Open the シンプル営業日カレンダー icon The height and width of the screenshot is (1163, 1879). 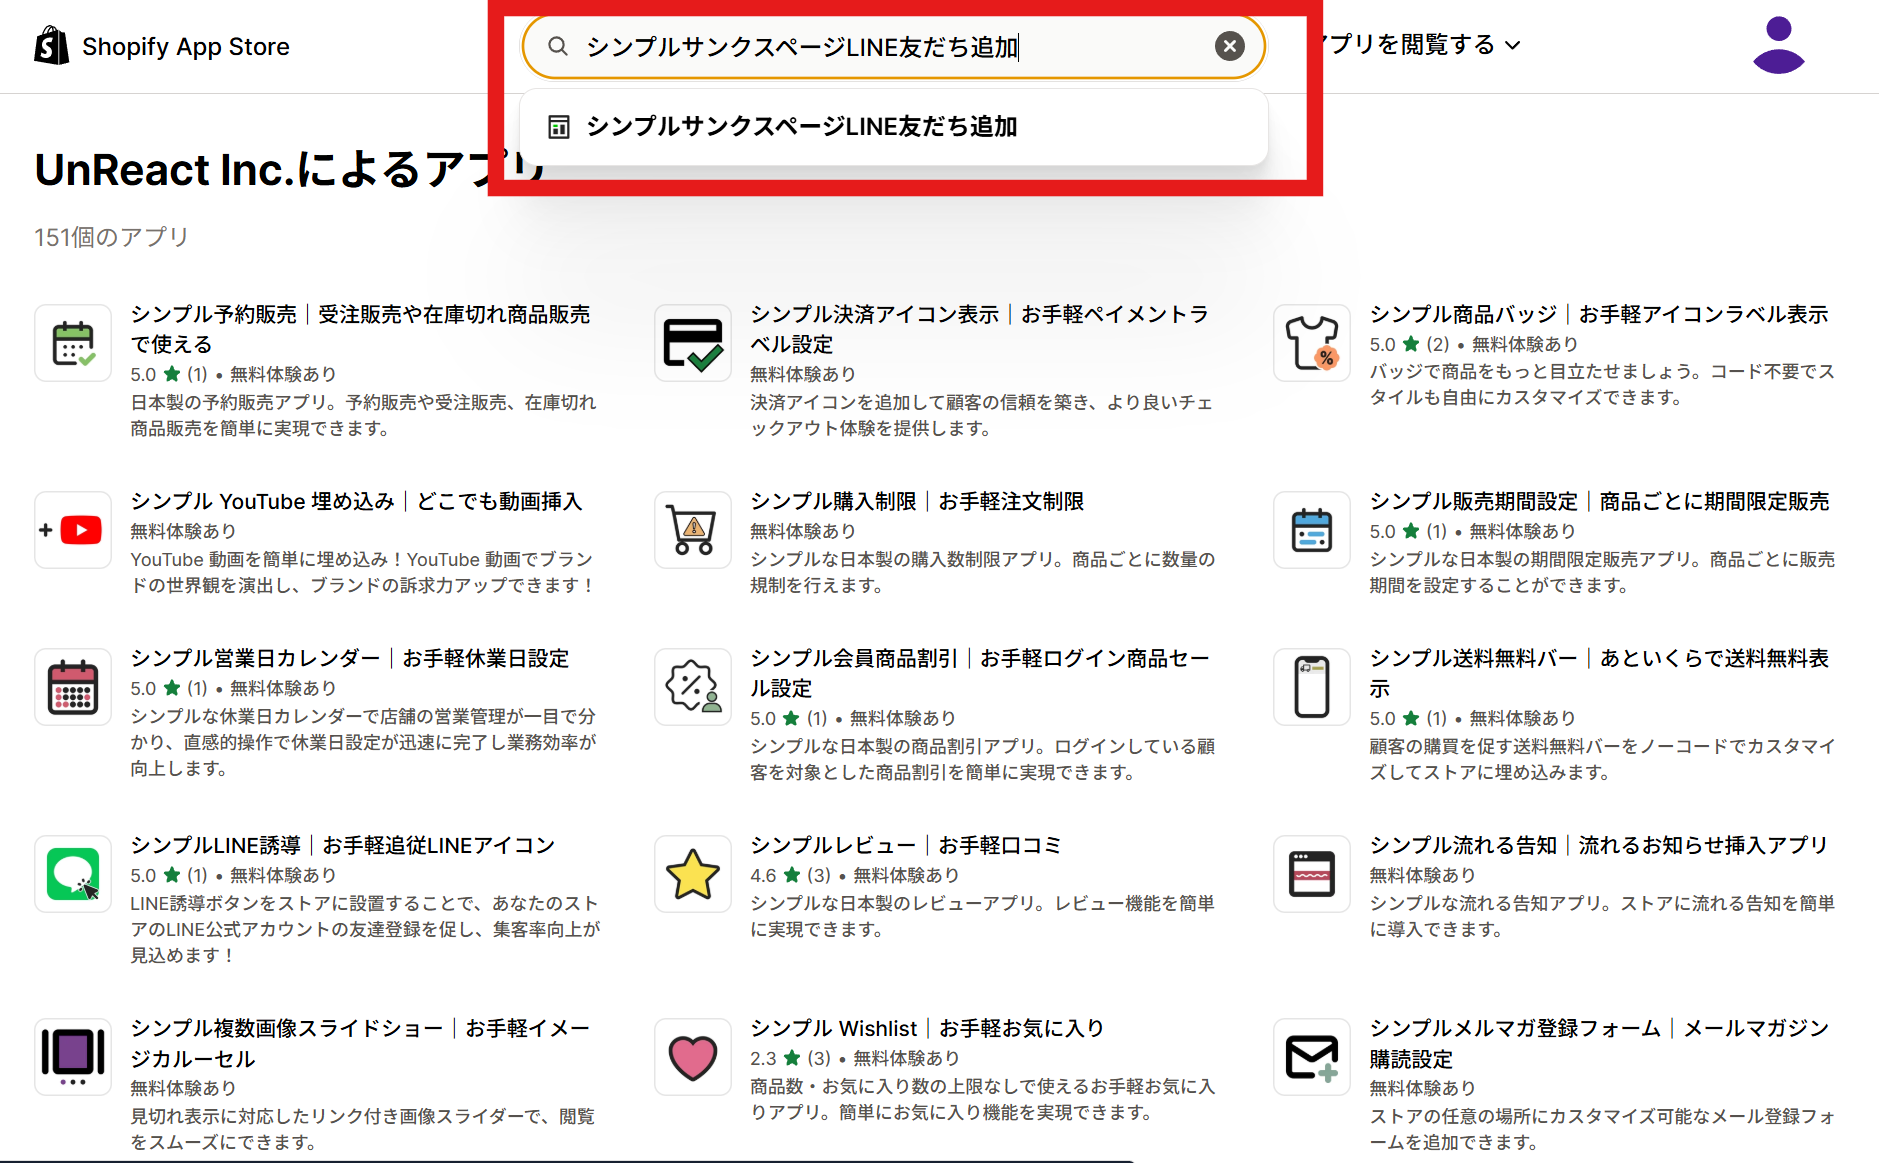click(73, 687)
